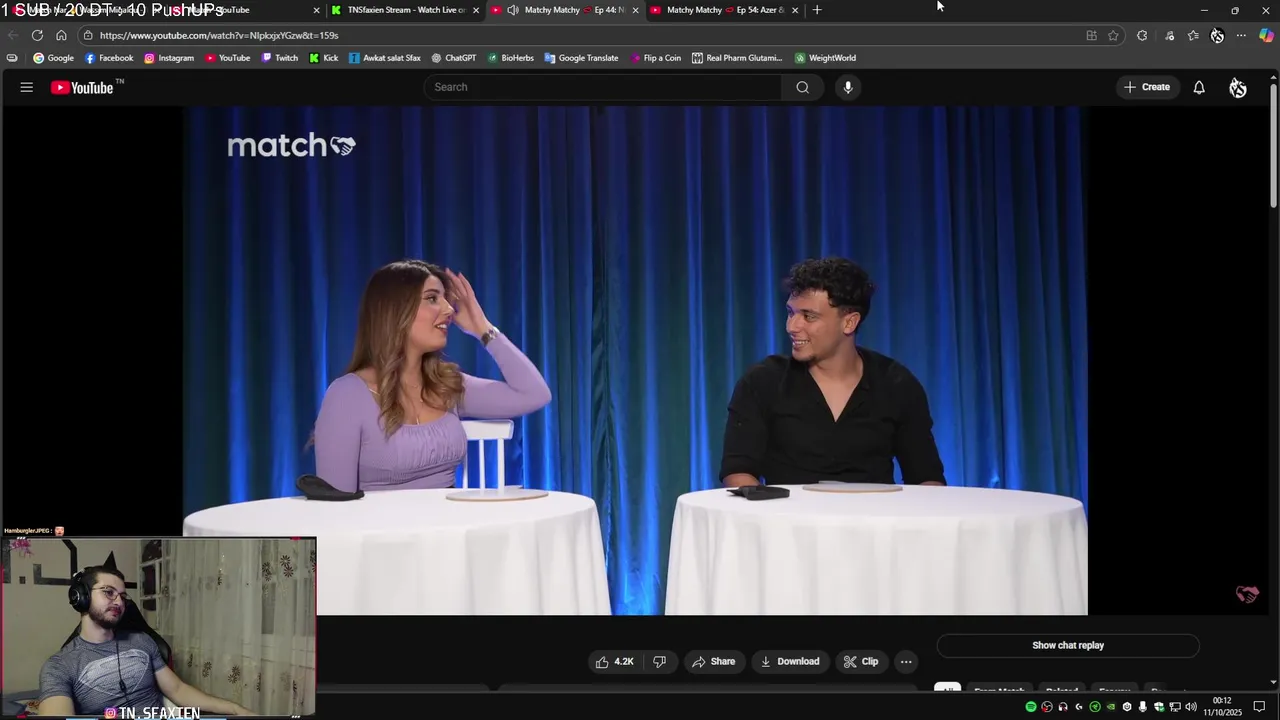The width and height of the screenshot is (1280, 720).
Task: Focus the YouTube search field
Action: (x=603, y=87)
